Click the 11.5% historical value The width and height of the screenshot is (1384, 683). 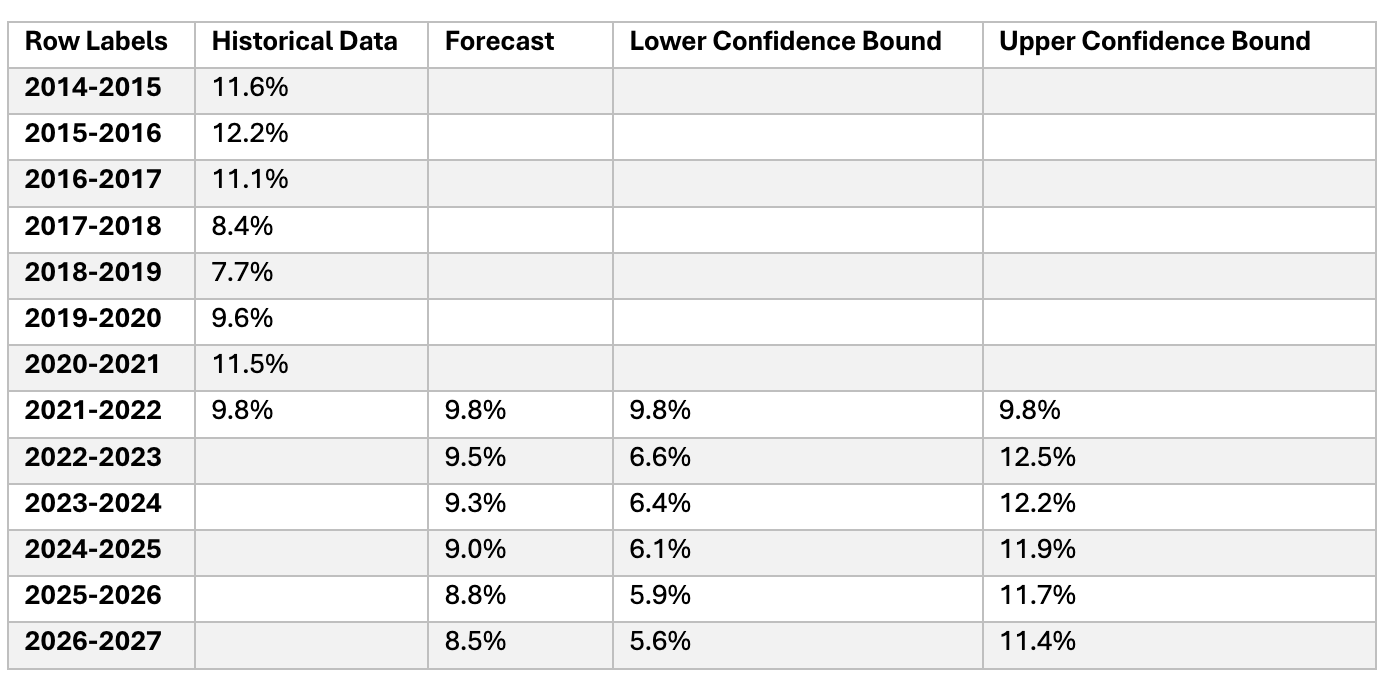tap(311, 364)
